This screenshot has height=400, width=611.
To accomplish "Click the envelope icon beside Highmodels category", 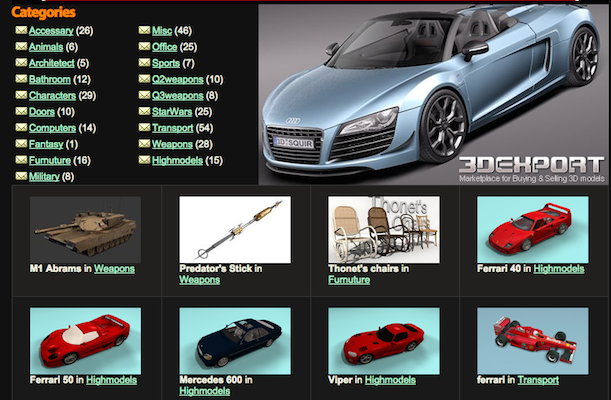I will (x=144, y=160).
